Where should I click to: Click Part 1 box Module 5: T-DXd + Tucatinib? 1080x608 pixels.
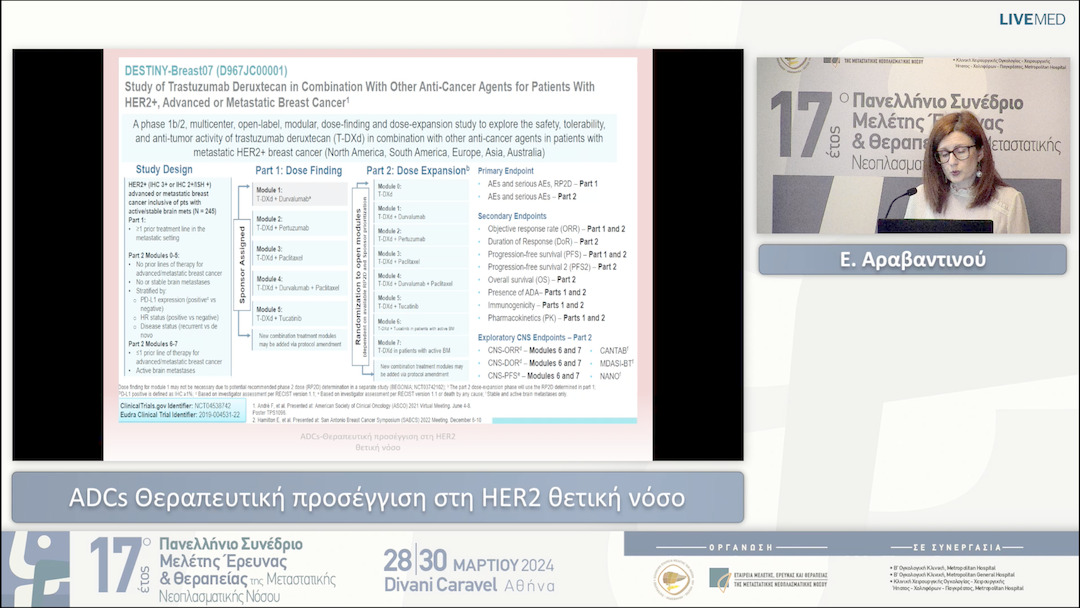(x=300, y=314)
